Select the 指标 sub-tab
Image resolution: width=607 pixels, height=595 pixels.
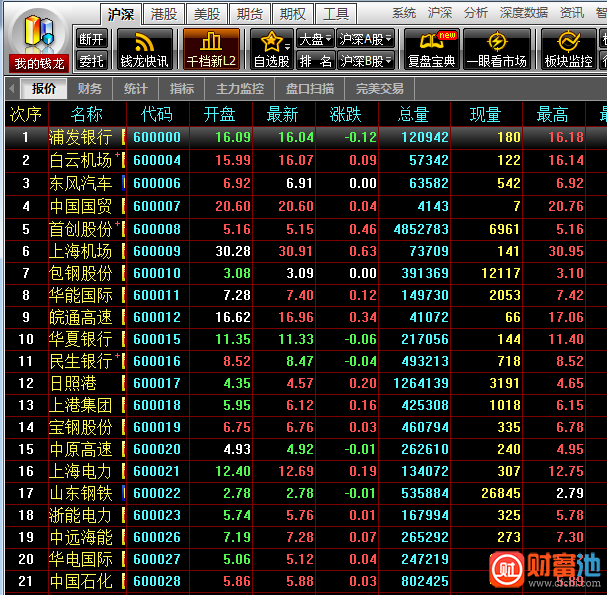[x=182, y=89]
